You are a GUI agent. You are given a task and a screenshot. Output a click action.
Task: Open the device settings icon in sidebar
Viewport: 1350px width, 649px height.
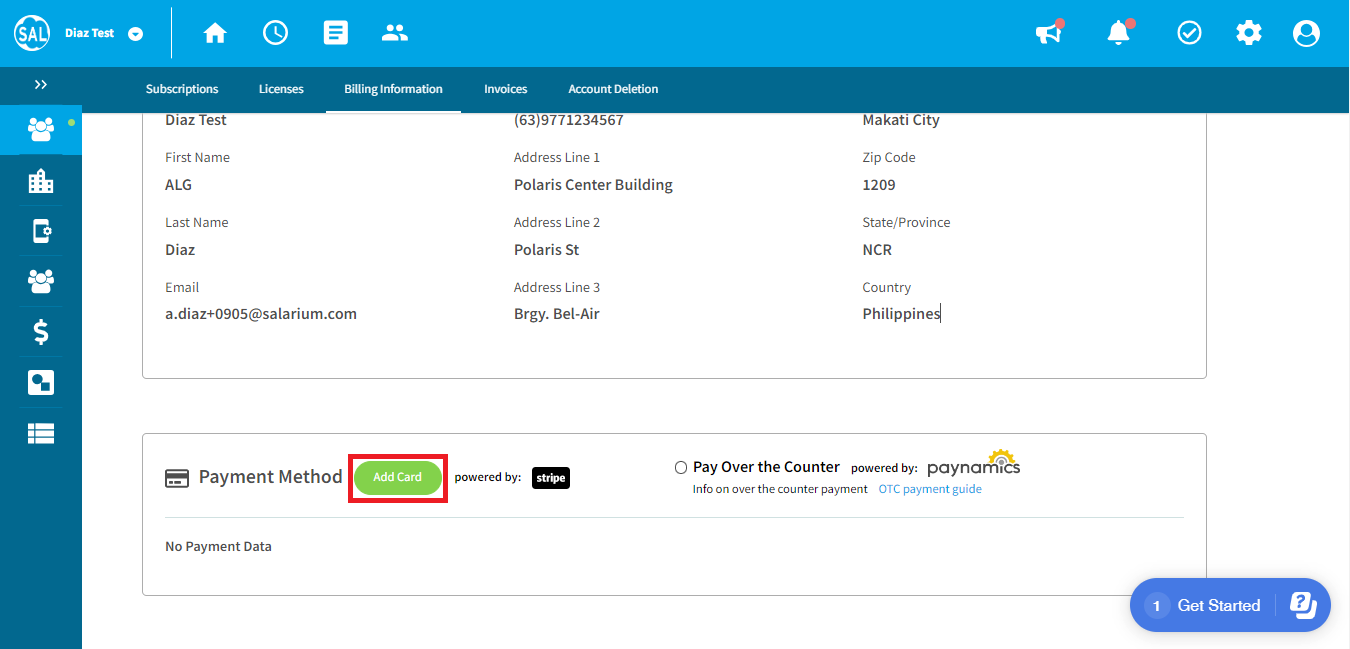click(x=41, y=232)
